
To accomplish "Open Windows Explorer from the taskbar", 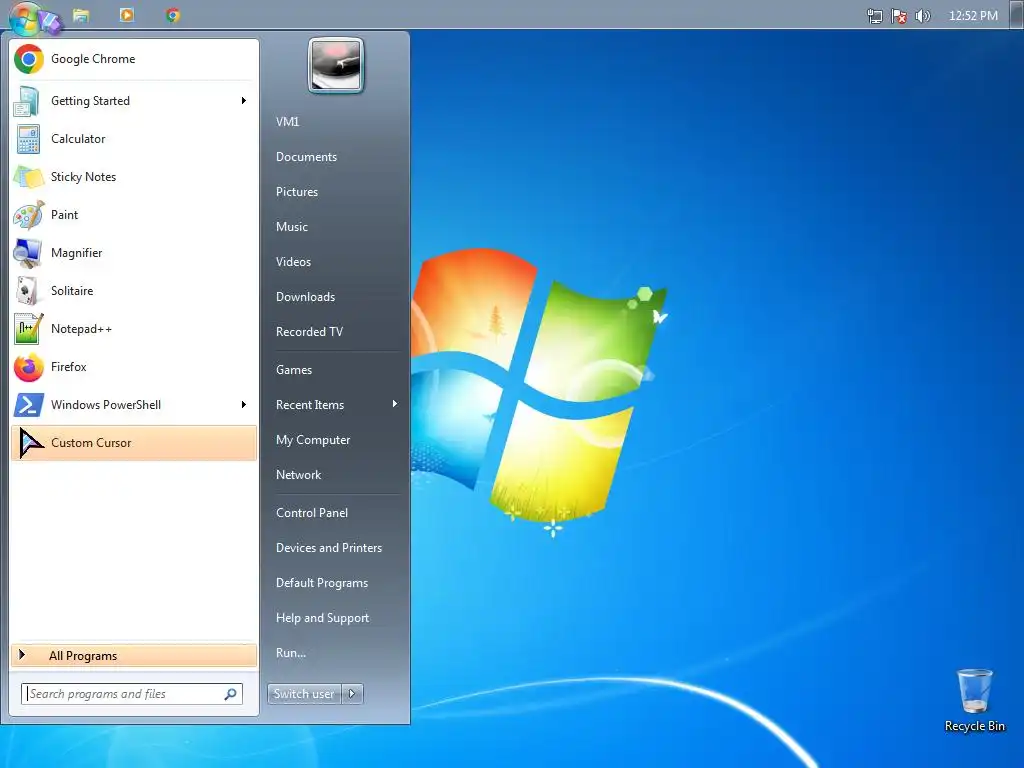I will click(81, 15).
